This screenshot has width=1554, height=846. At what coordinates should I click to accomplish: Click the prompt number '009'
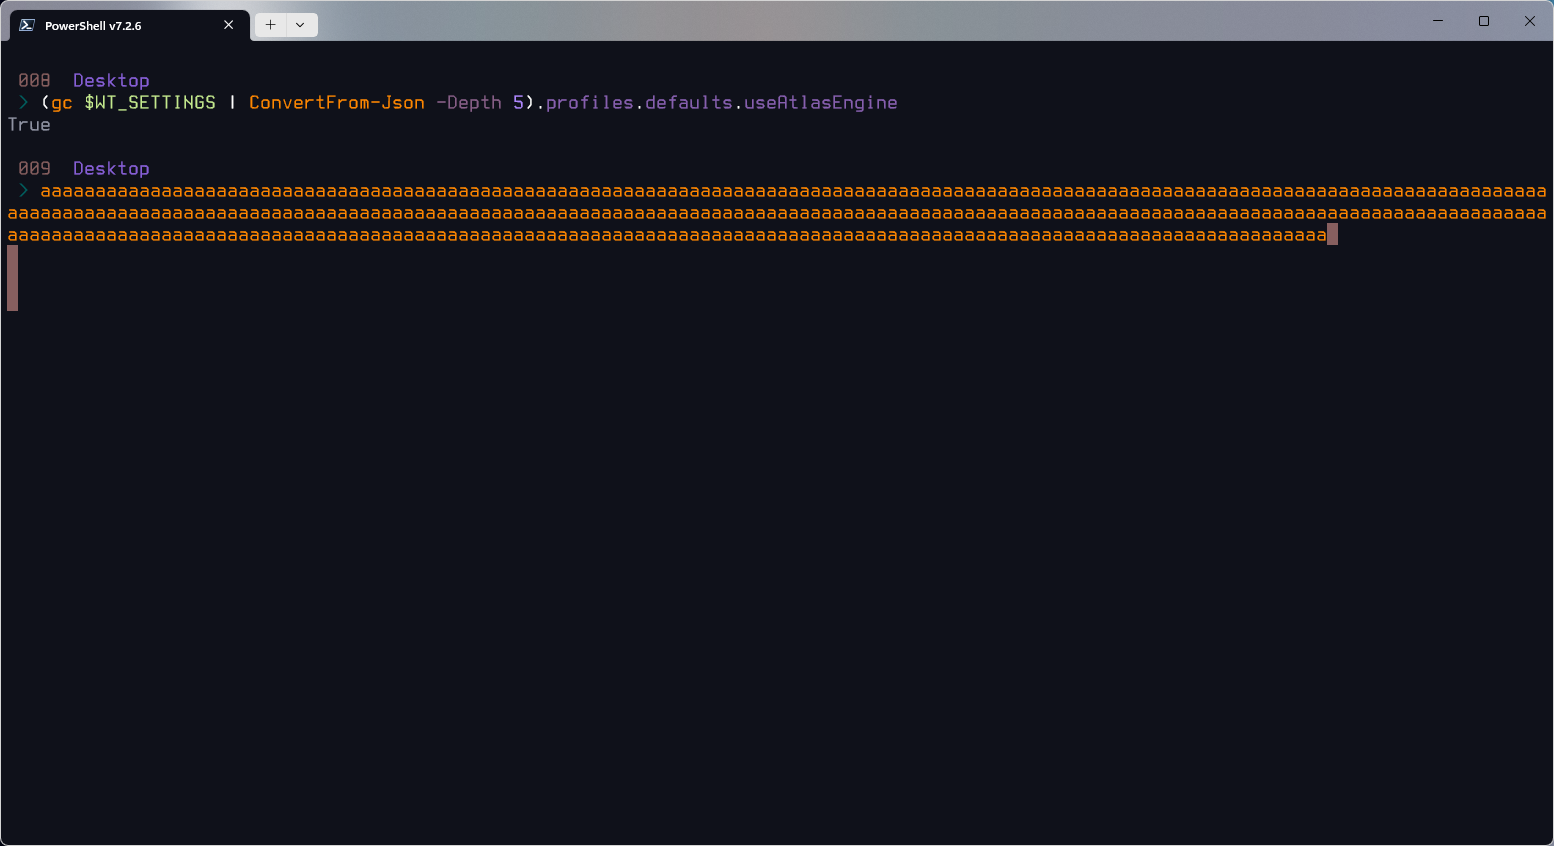pos(34,169)
